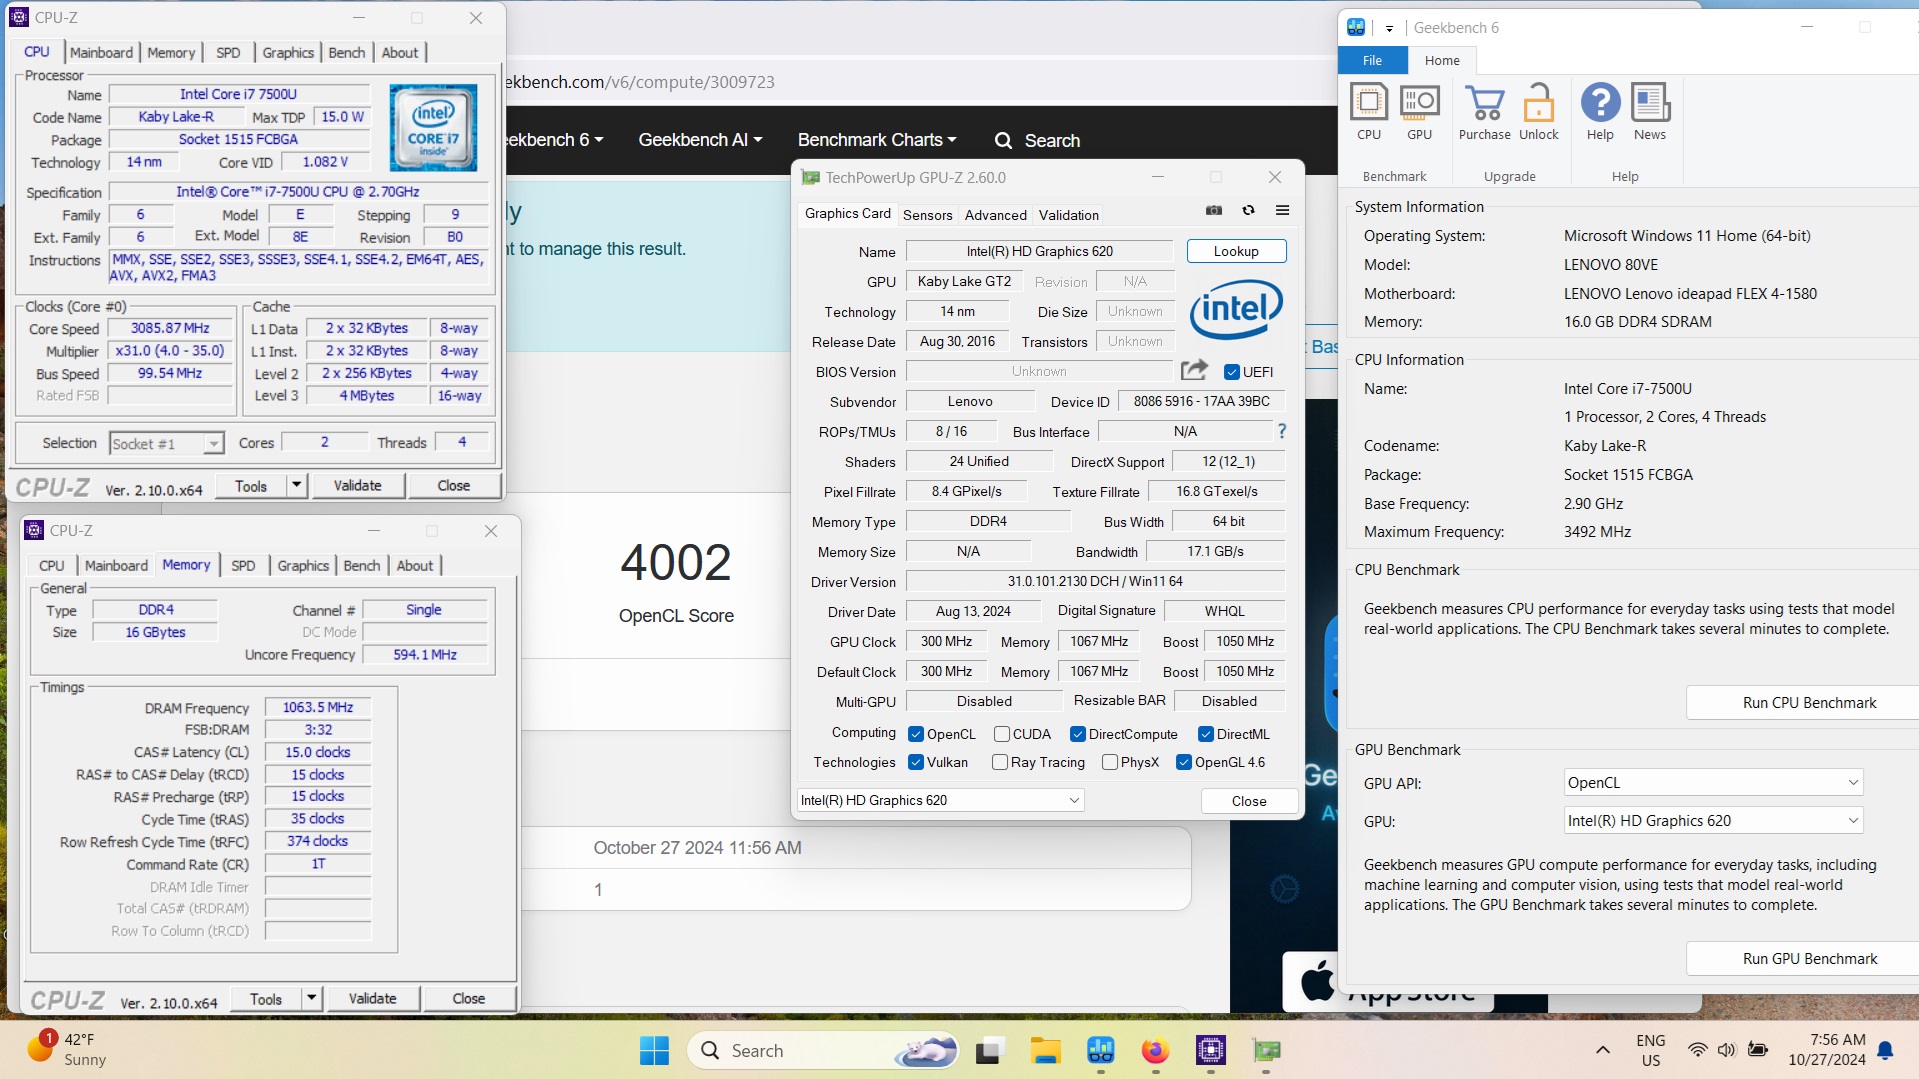Click the Wi-Fi icon in system tray

click(1697, 1050)
